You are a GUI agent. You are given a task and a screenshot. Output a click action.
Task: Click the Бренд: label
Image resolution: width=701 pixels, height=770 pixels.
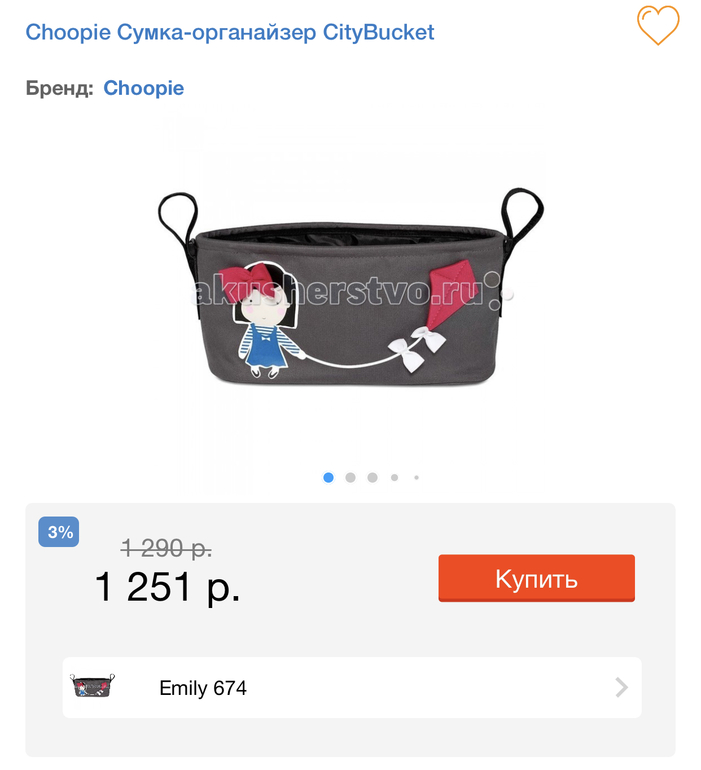click(59, 88)
